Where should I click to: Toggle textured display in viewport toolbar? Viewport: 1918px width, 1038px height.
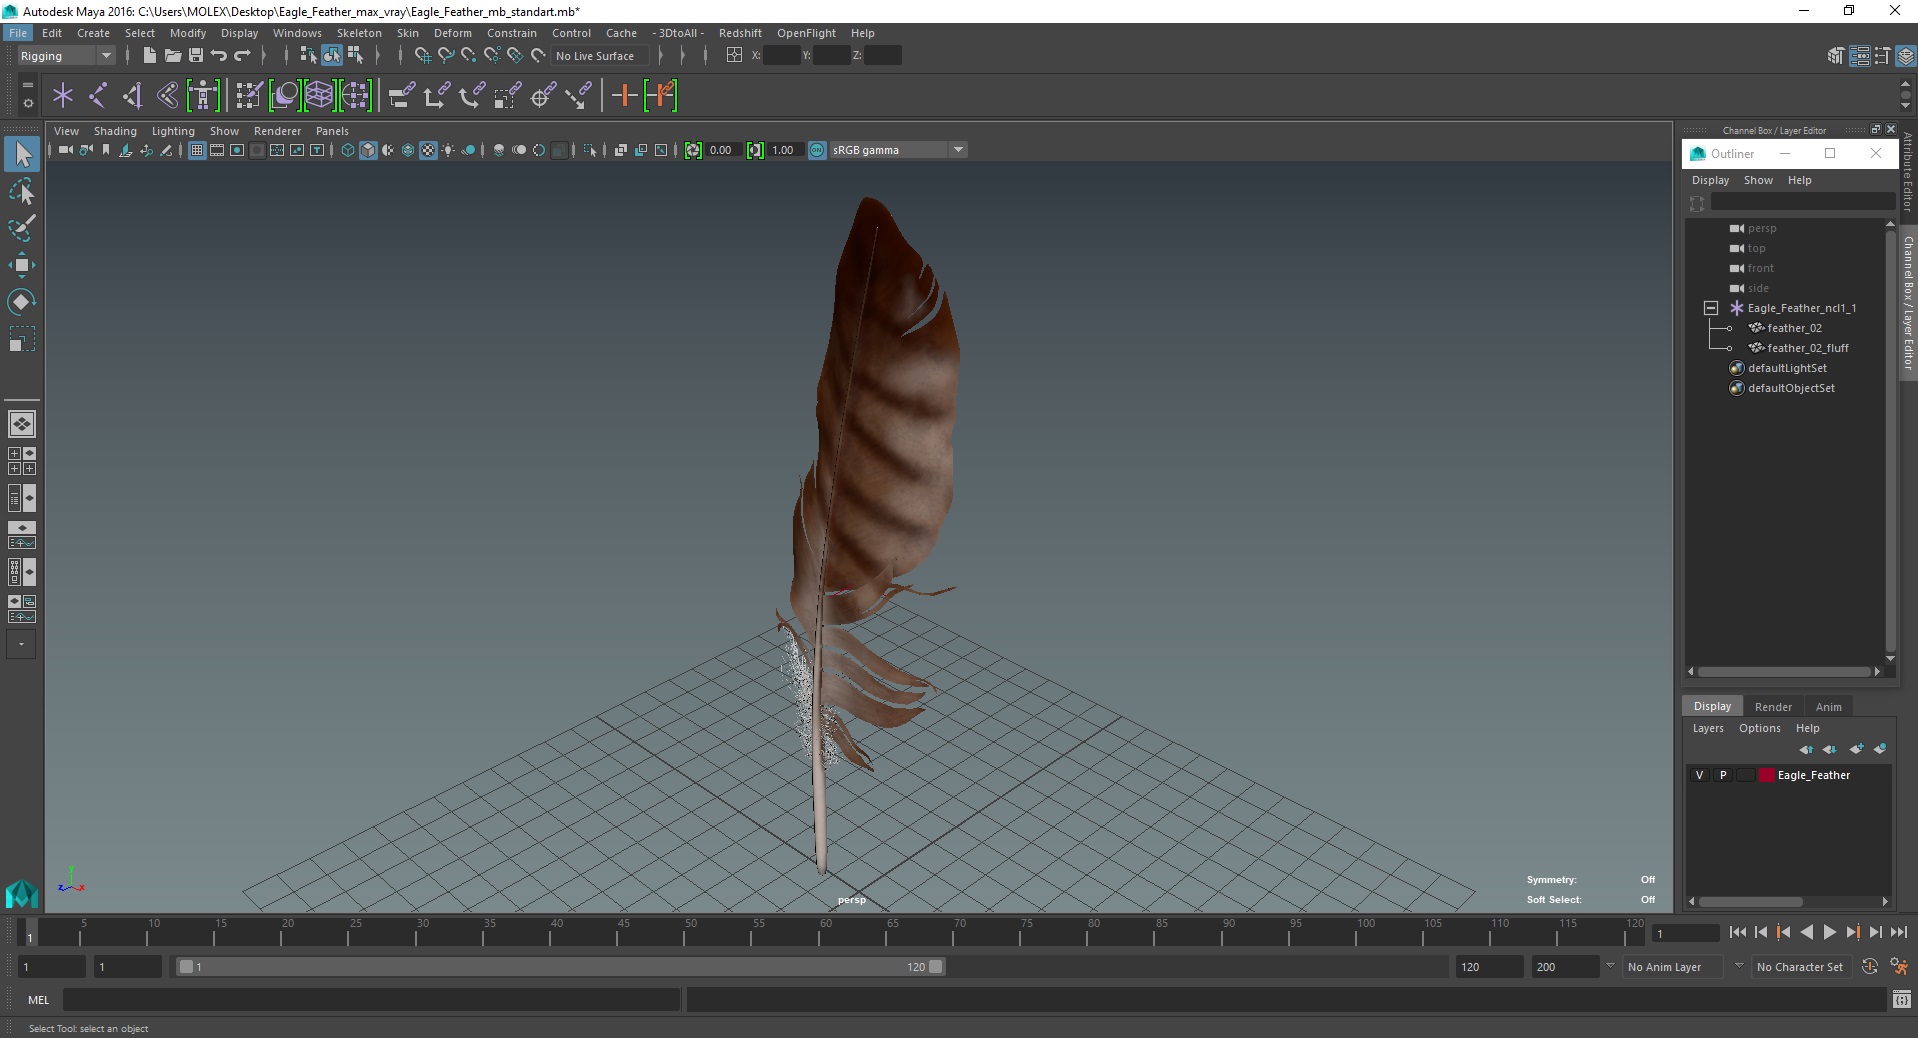[x=428, y=150]
